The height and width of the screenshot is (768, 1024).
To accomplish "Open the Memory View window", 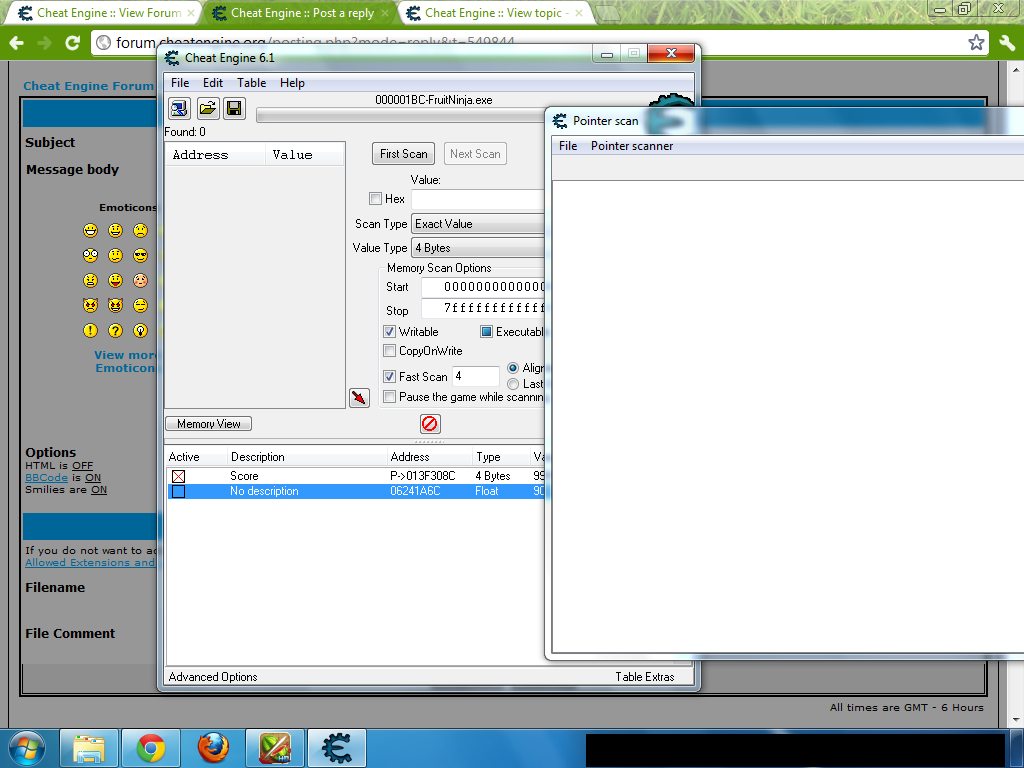I will point(208,423).
